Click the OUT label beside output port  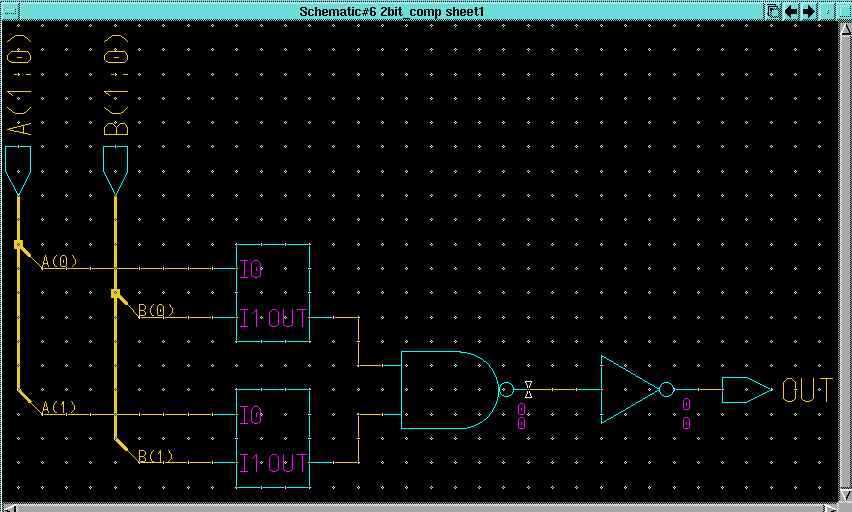click(807, 390)
